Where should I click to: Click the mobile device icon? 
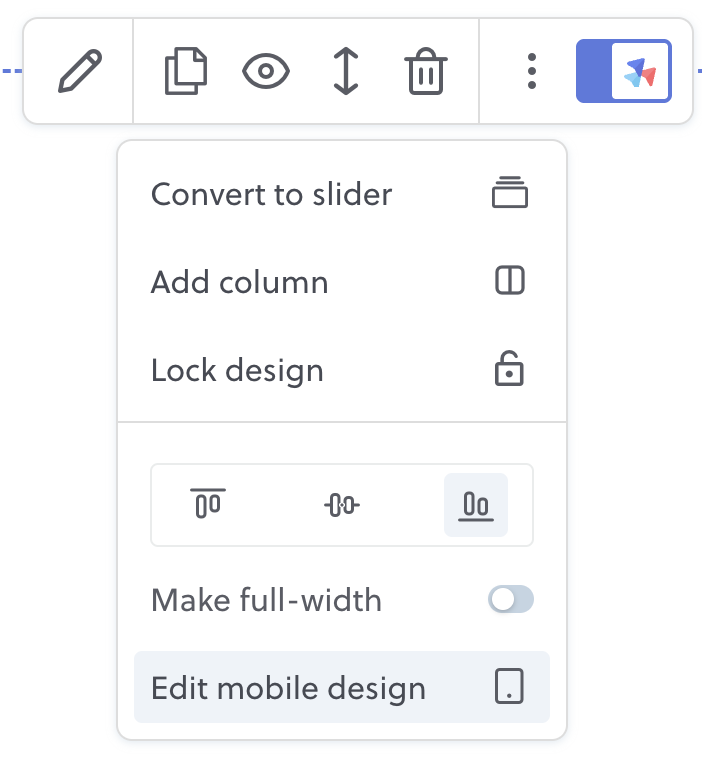click(x=509, y=686)
